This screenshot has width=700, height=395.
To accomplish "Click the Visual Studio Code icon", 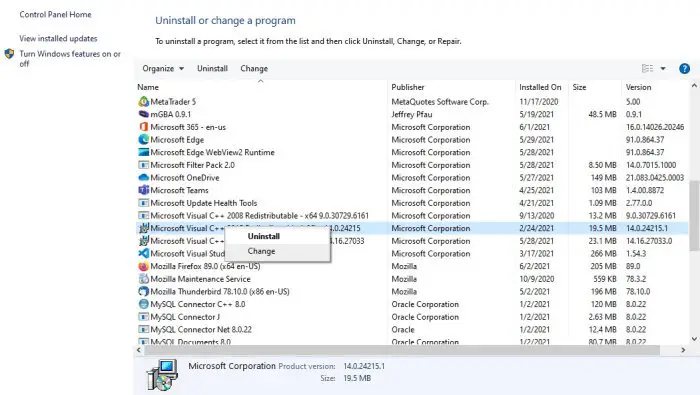I will coord(143,254).
